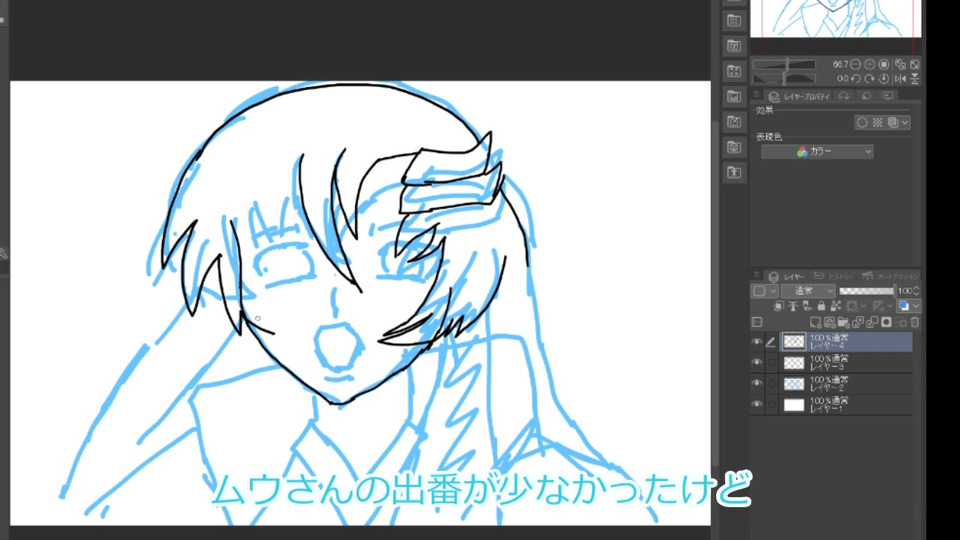960x540 pixels.
Task: Switch to the Auto Action tab
Action: [x=890, y=277]
